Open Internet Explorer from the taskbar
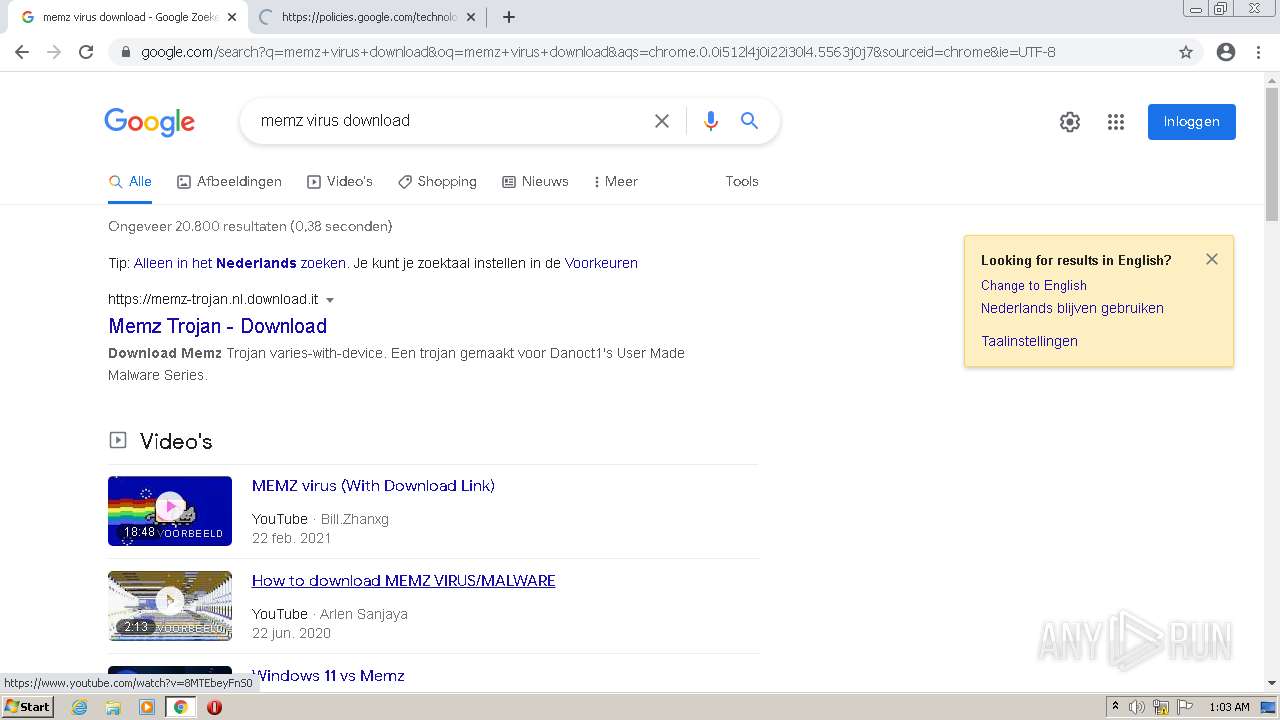Viewport: 1280px width, 720px height. pyautogui.click(x=80, y=707)
